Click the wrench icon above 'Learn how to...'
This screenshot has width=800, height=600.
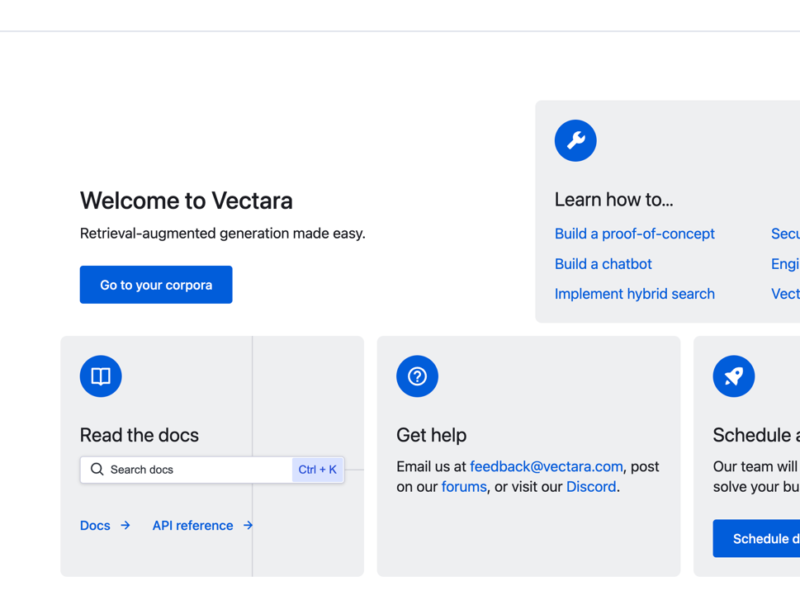(575, 140)
